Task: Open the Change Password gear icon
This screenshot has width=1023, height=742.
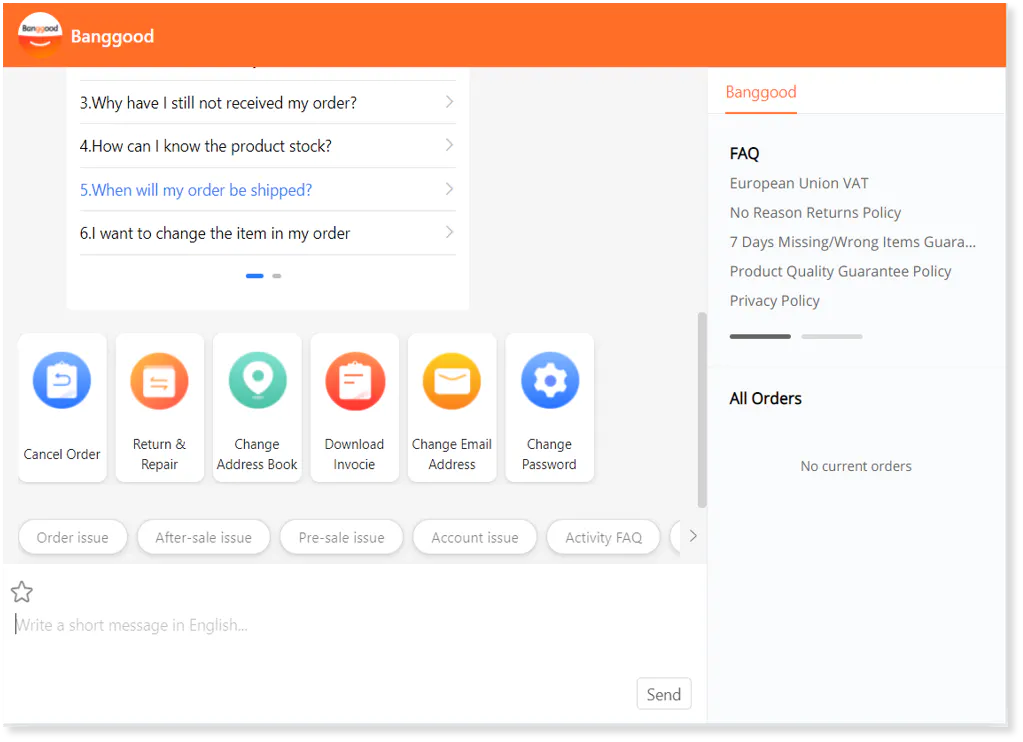Action: [x=549, y=380]
